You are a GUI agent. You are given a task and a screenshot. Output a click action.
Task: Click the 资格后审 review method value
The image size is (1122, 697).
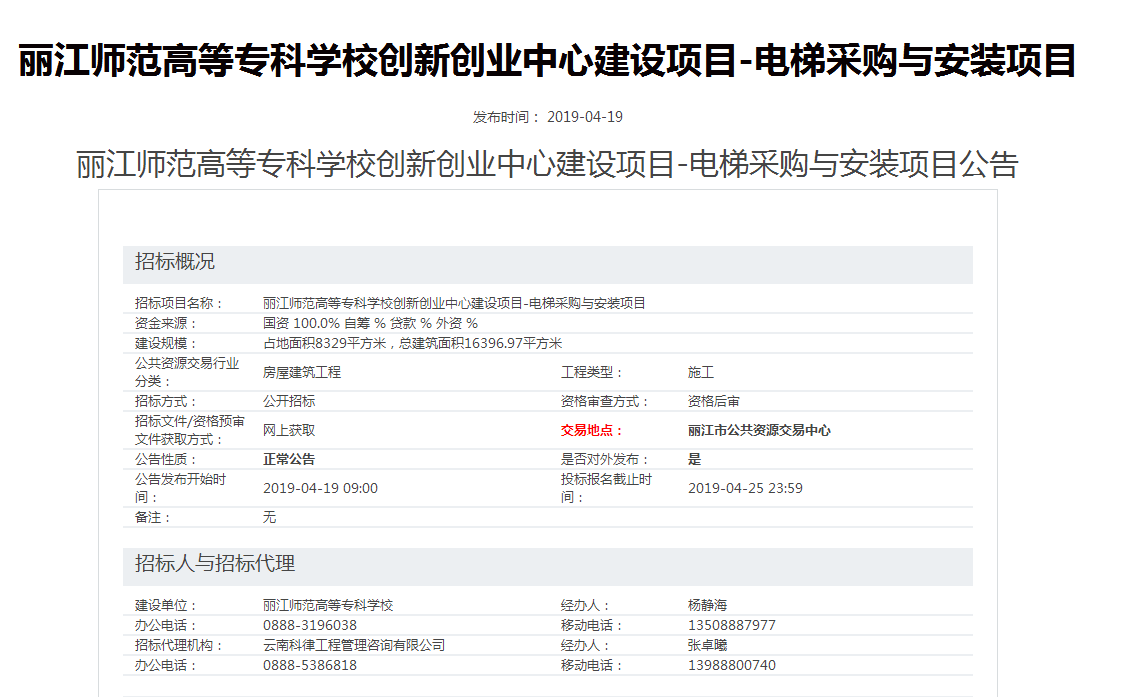pos(714,401)
